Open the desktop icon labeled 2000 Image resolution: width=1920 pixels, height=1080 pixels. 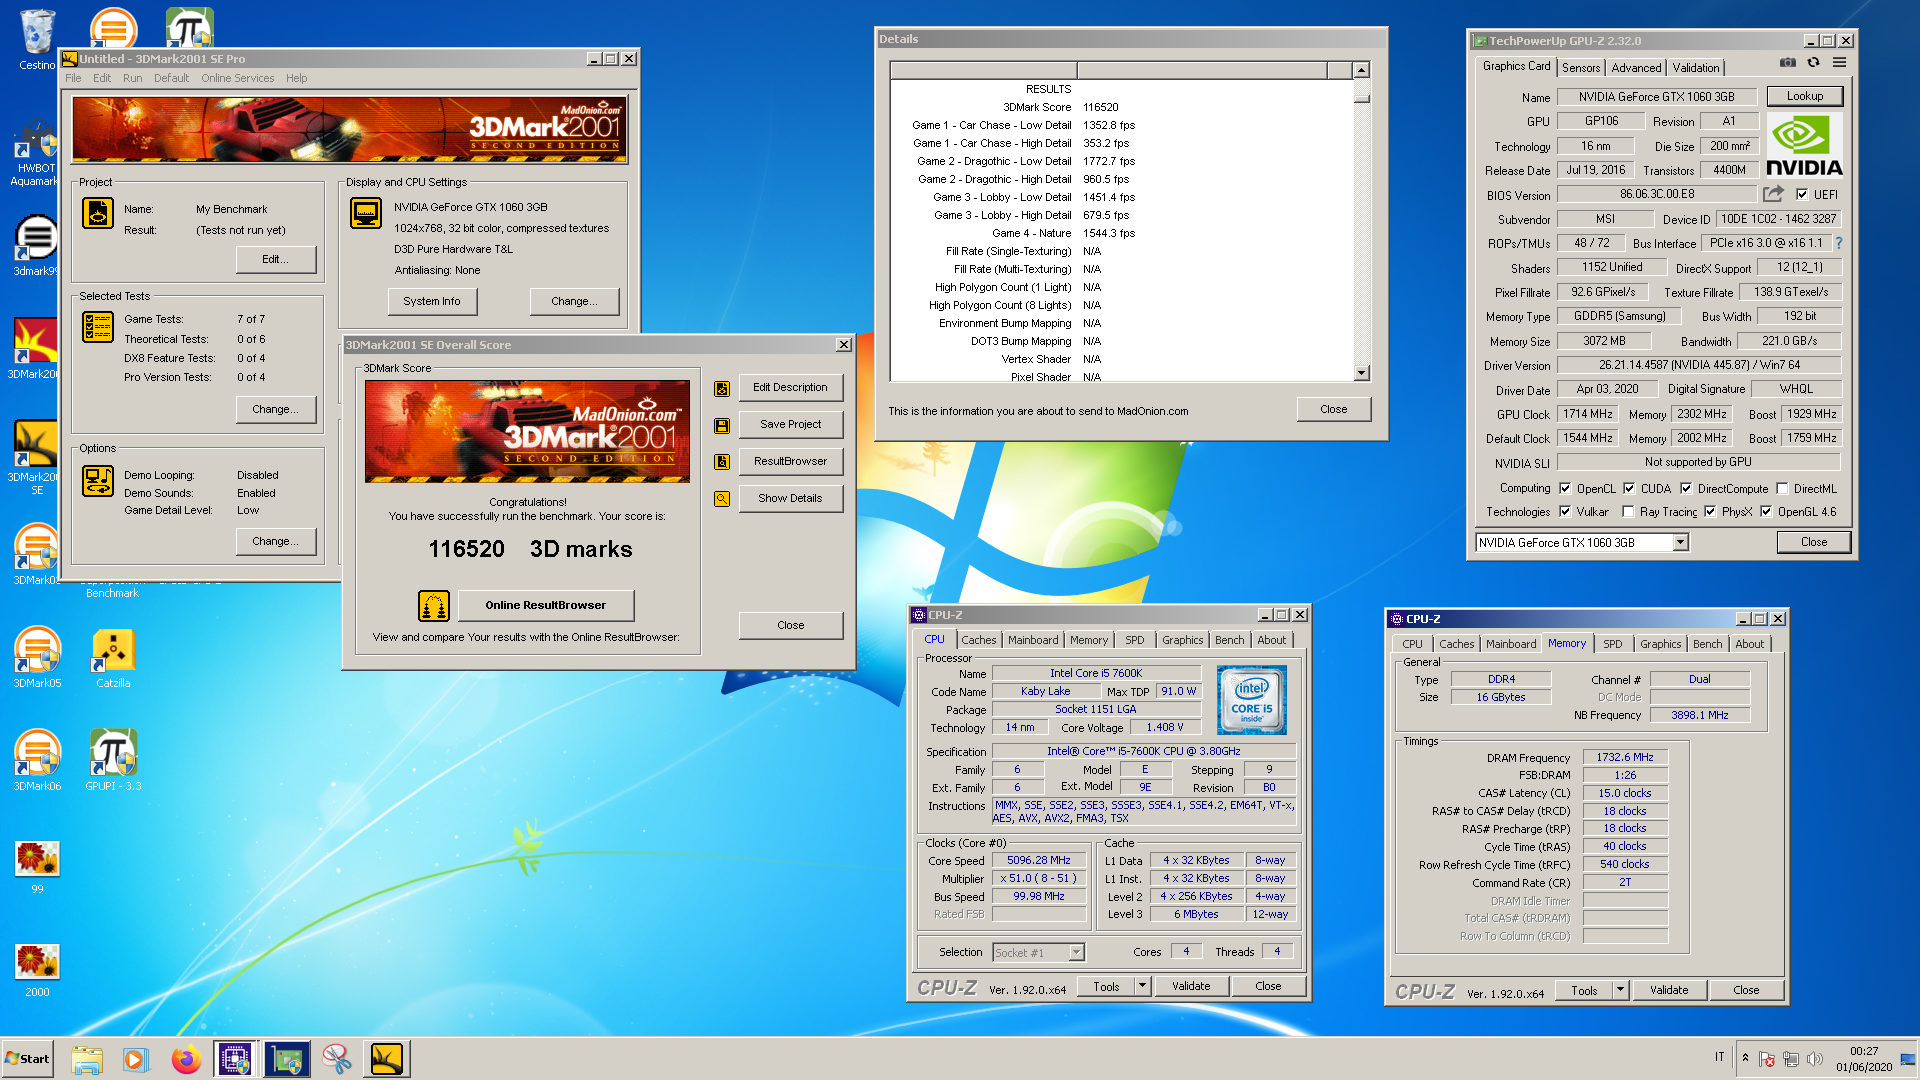37,969
